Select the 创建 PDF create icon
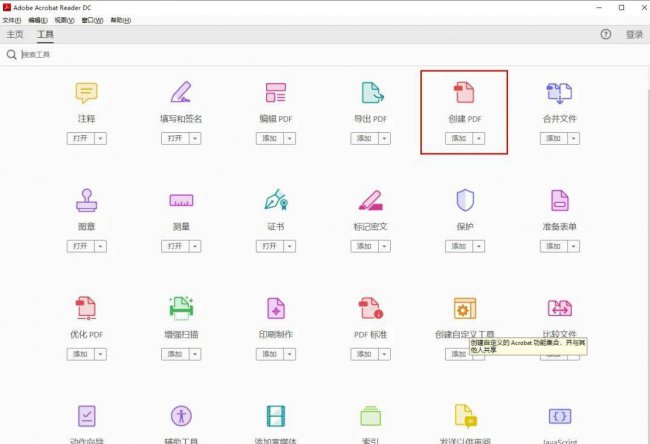This screenshot has width=650, height=444. (x=464, y=92)
